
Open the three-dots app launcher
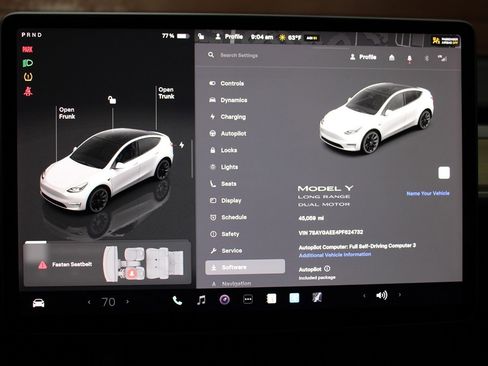pyautogui.click(x=248, y=299)
